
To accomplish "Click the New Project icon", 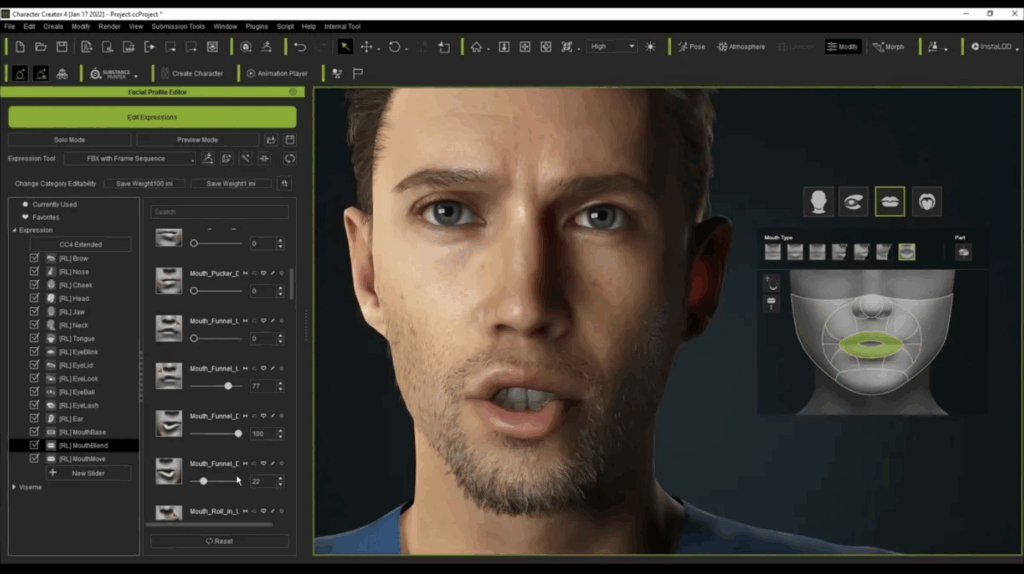I will [20, 47].
